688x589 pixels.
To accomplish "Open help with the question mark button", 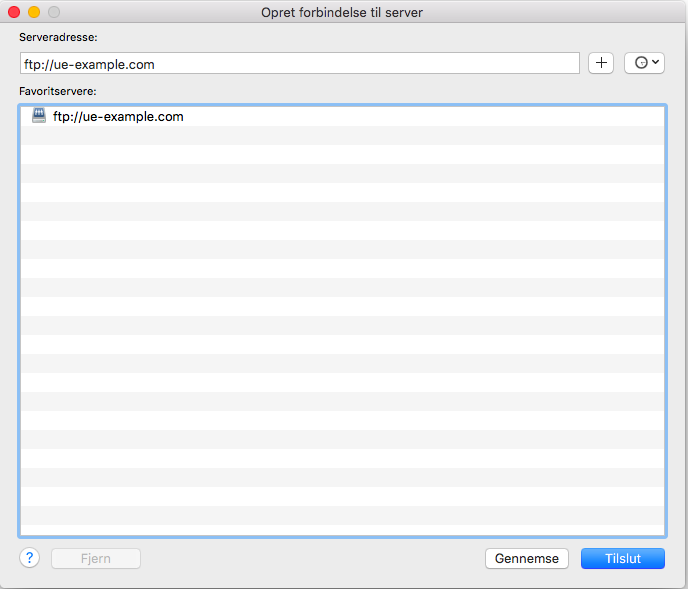I will click(29, 558).
